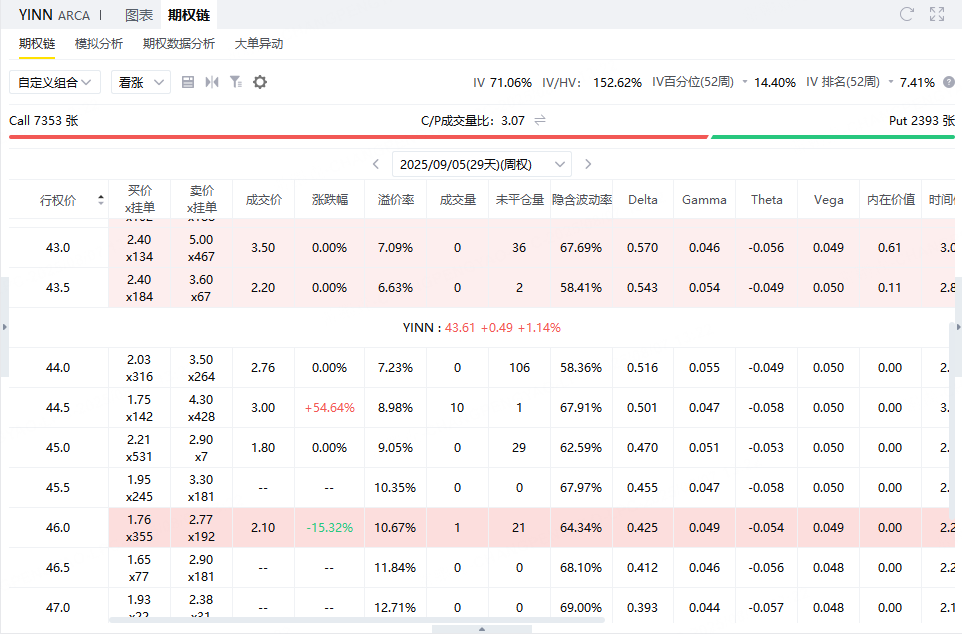Select the 44.0 strike price row
The width and height of the screenshot is (962, 634).
tap(482, 368)
